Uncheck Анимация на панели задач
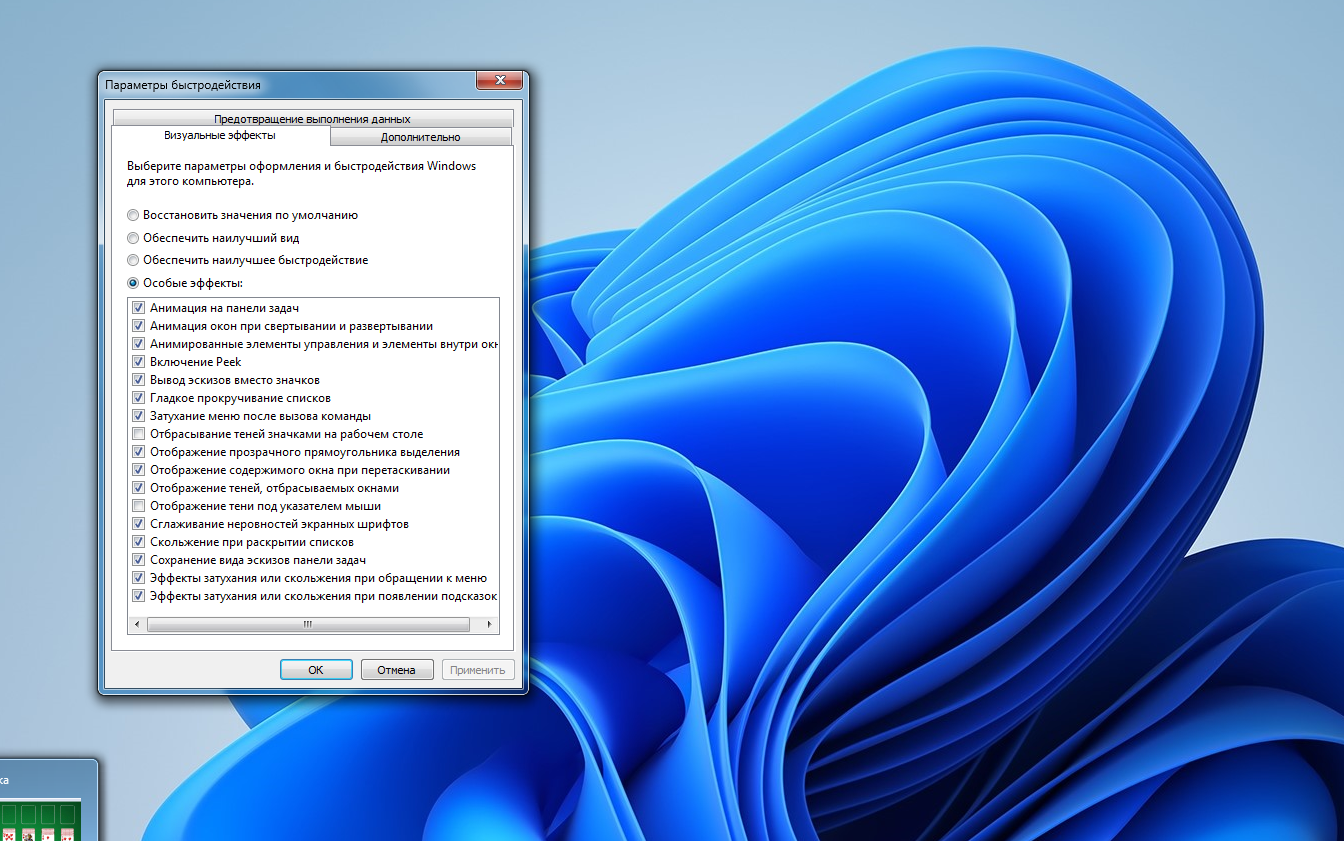1344x841 pixels. (138, 308)
